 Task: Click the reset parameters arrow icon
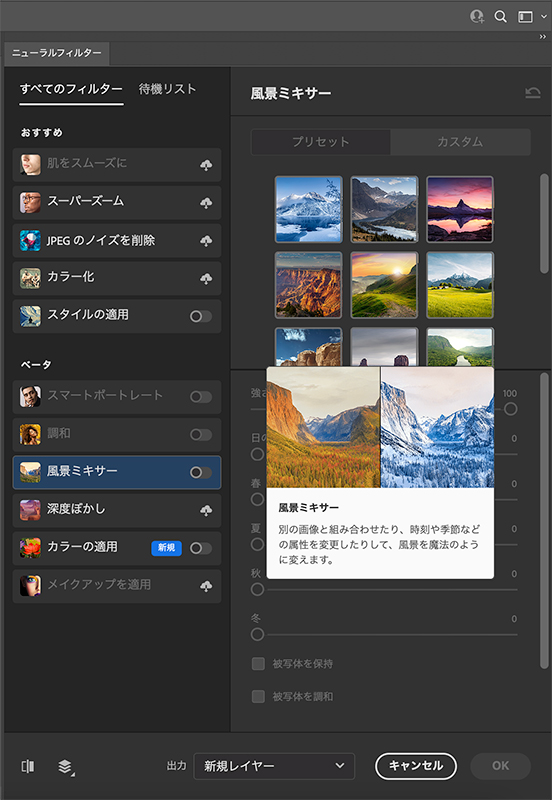[533, 93]
